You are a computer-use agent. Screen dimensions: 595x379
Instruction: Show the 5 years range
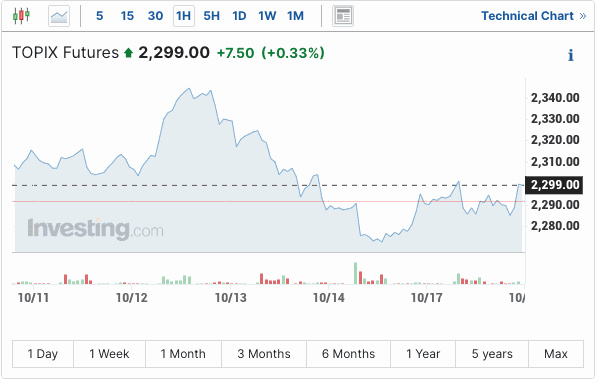click(492, 354)
